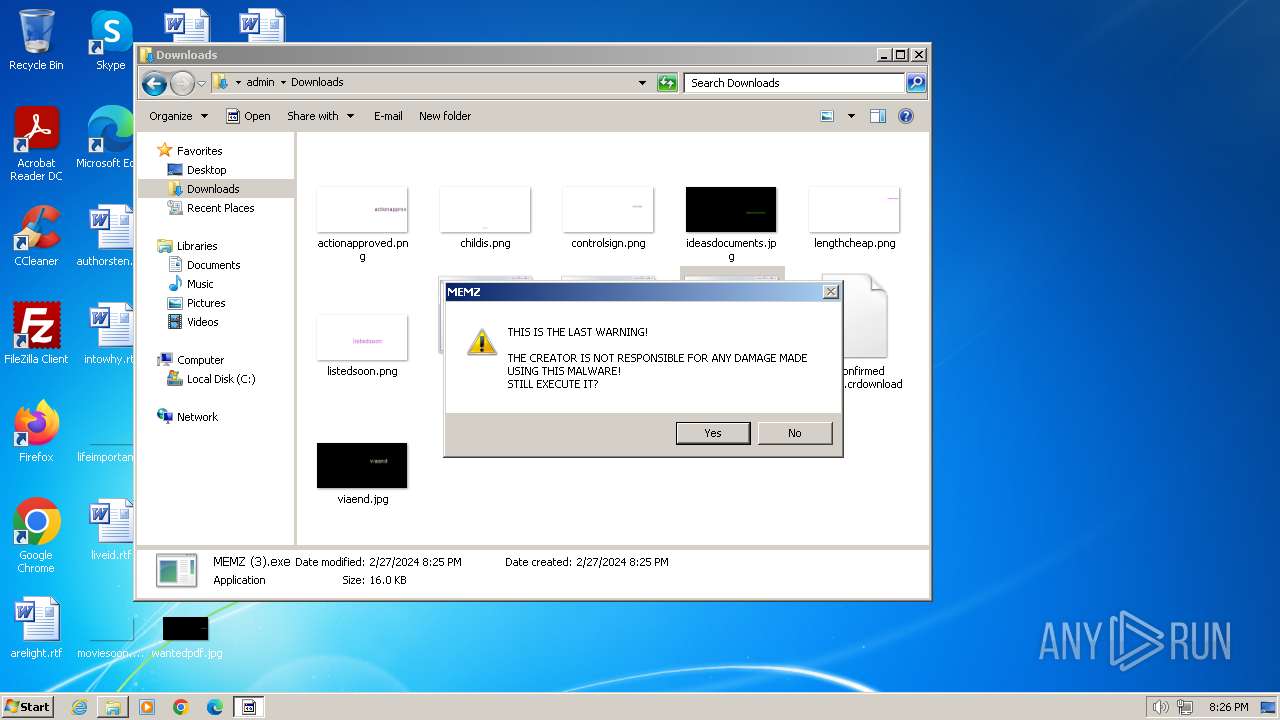Select Computer in navigation pane
Image resolution: width=1280 pixels, height=720 pixels.
coord(200,360)
